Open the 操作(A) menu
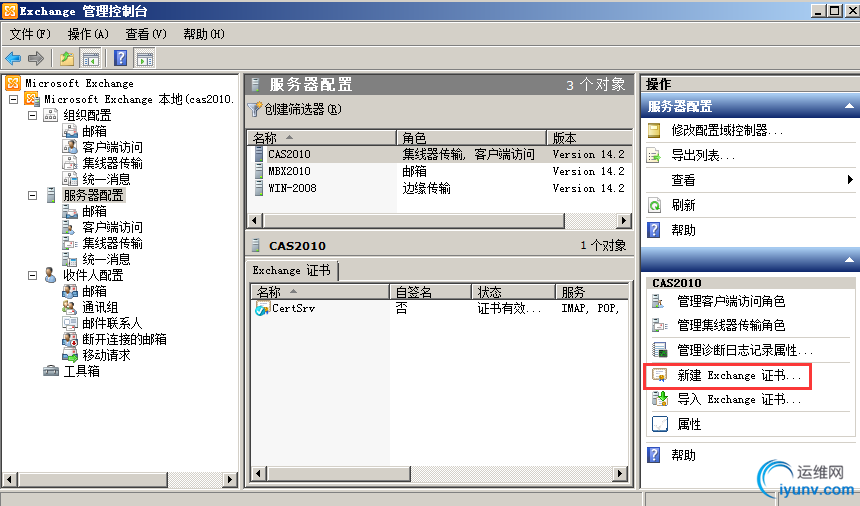This screenshot has width=860, height=506. click(x=88, y=34)
